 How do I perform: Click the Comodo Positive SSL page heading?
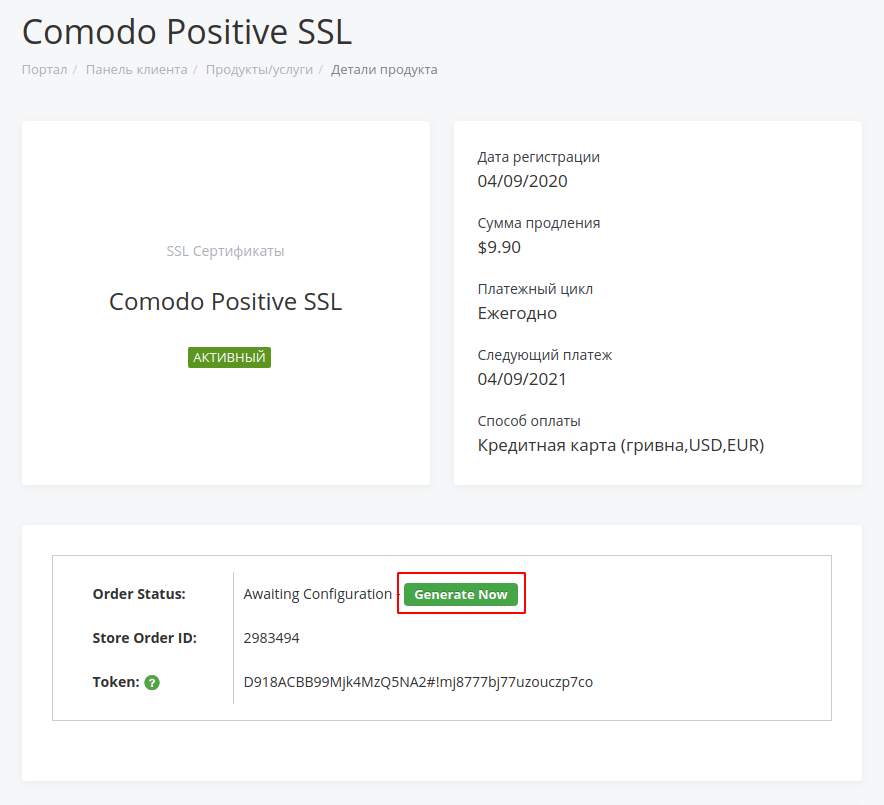pos(187,32)
